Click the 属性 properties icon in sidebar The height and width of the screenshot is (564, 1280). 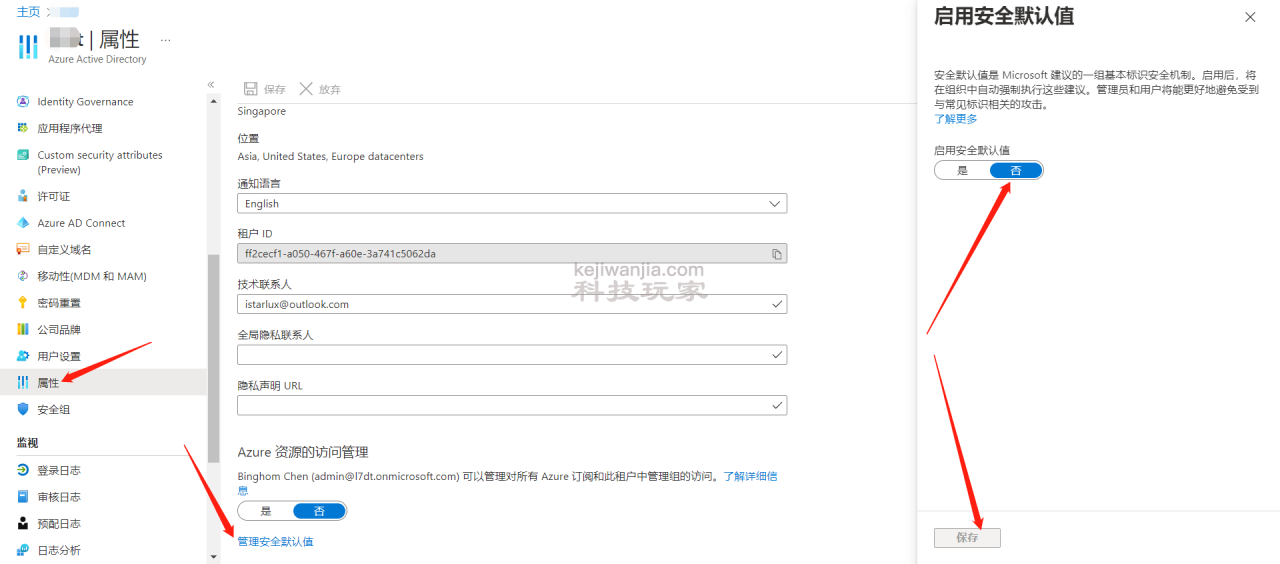click(x=23, y=383)
